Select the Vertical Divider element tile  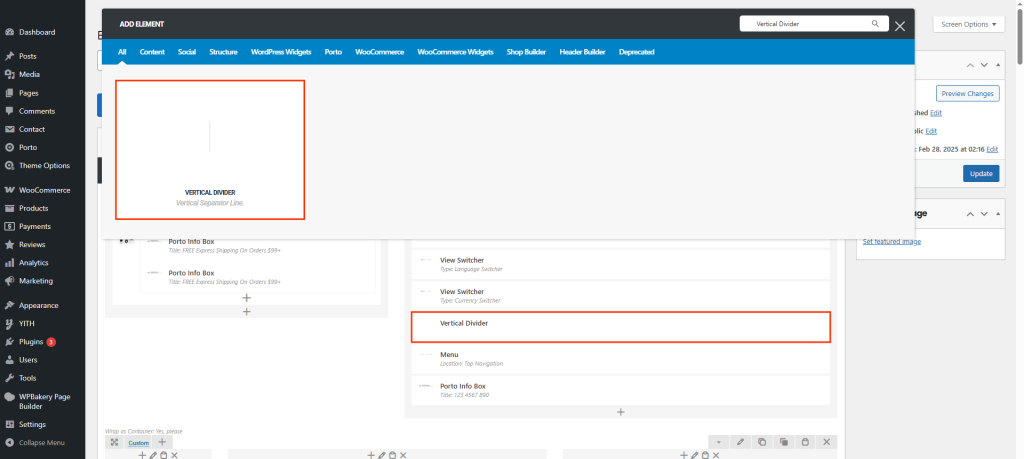click(x=210, y=149)
